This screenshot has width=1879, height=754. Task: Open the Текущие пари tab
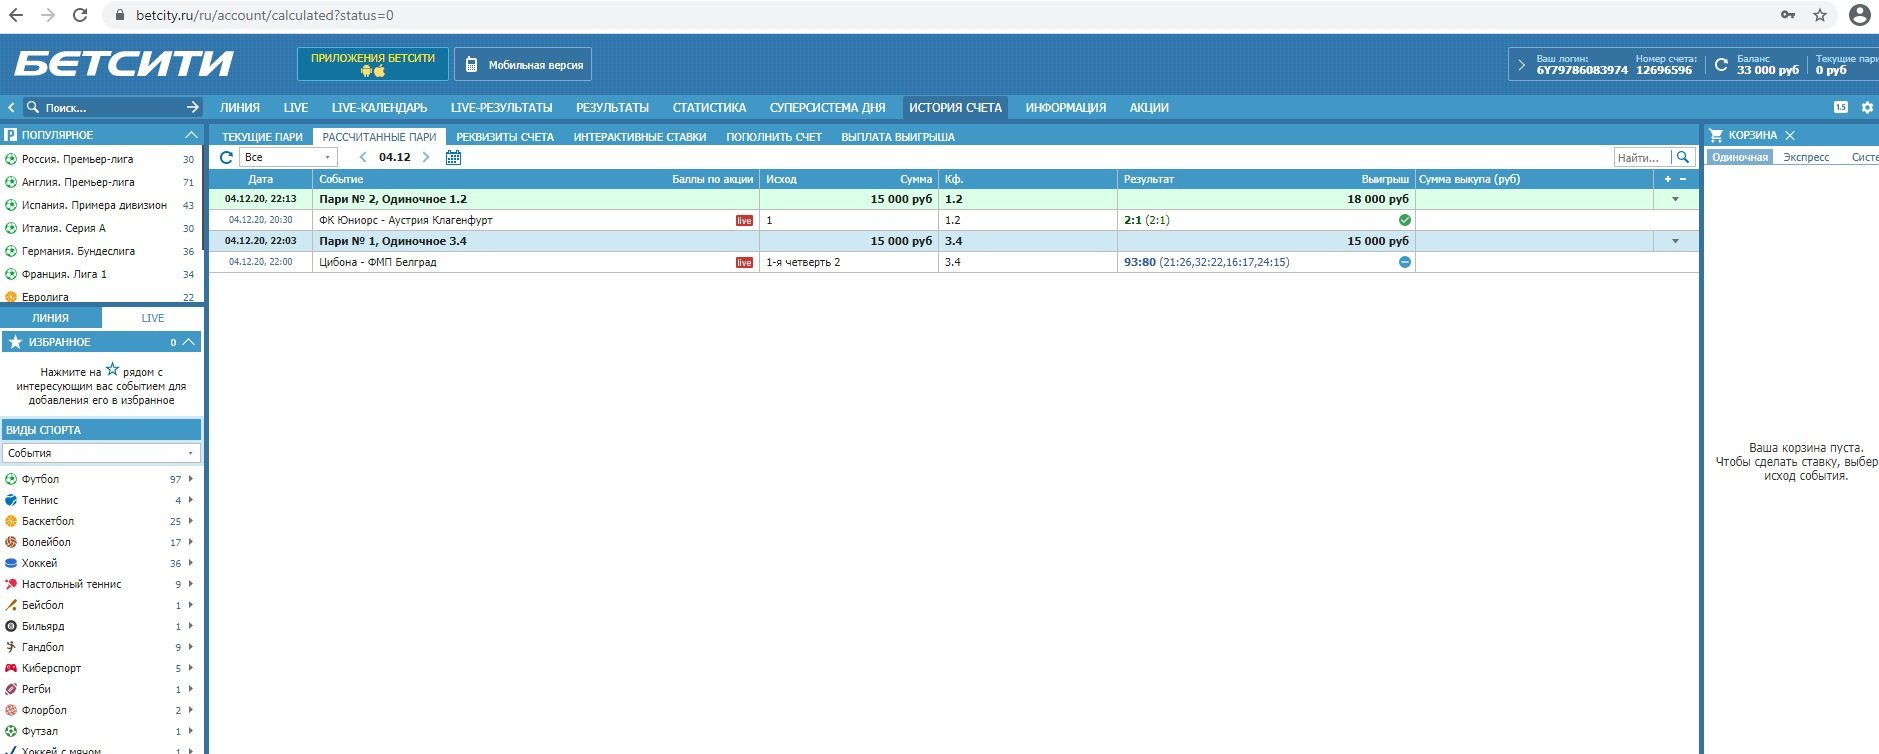[262, 137]
